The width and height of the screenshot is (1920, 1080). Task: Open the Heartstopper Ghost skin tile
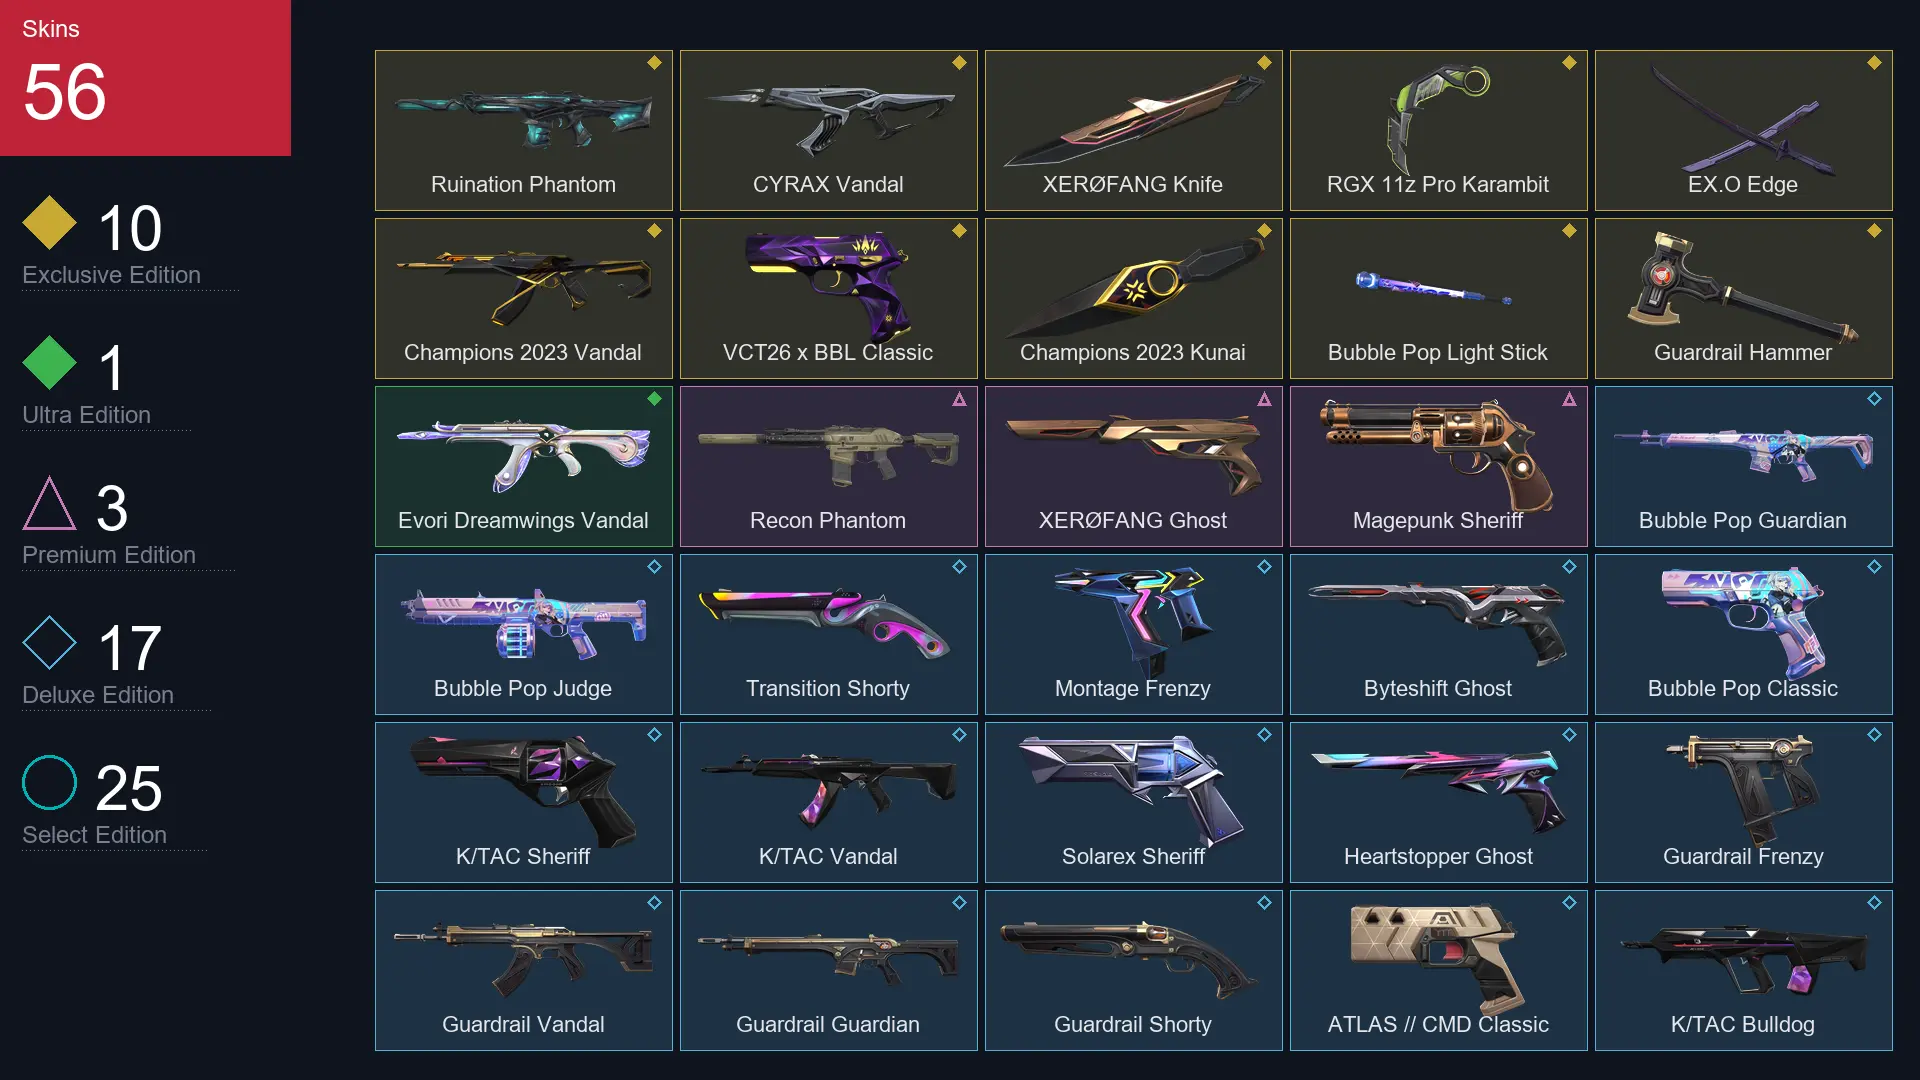pyautogui.click(x=1439, y=802)
